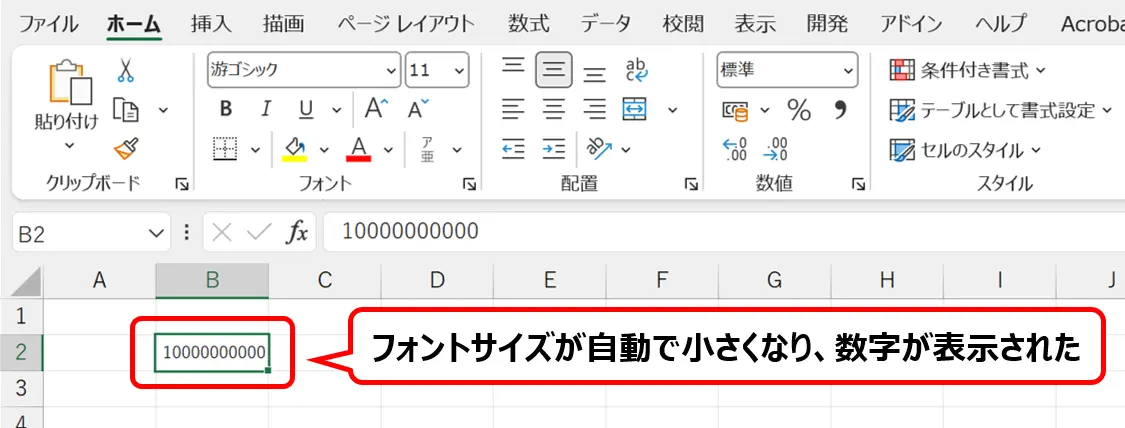Click the Copy icon
This screenshot has width=1125, height=428.
coord(126,110)
